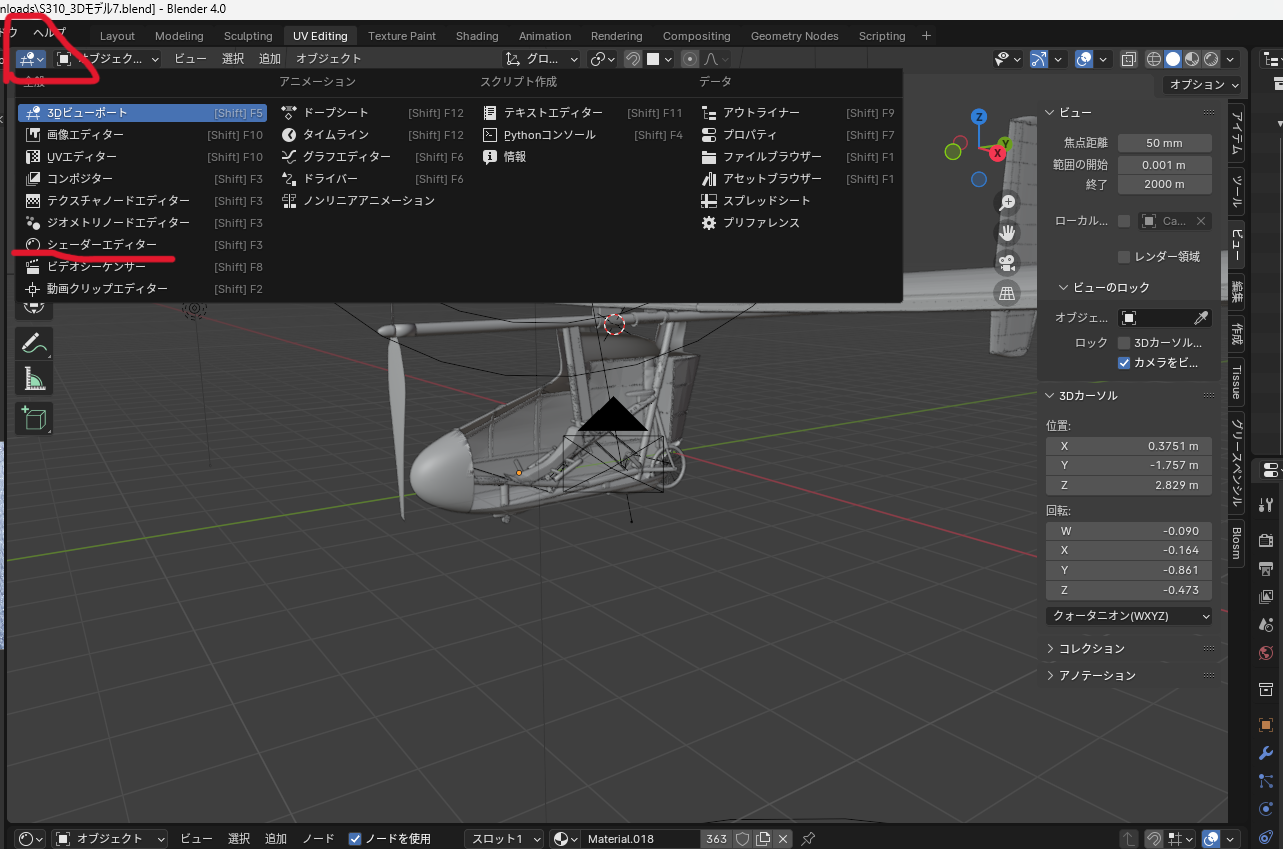Switch to the Layout workspace tab
The image size is (1283, 849).
[118, 36]
